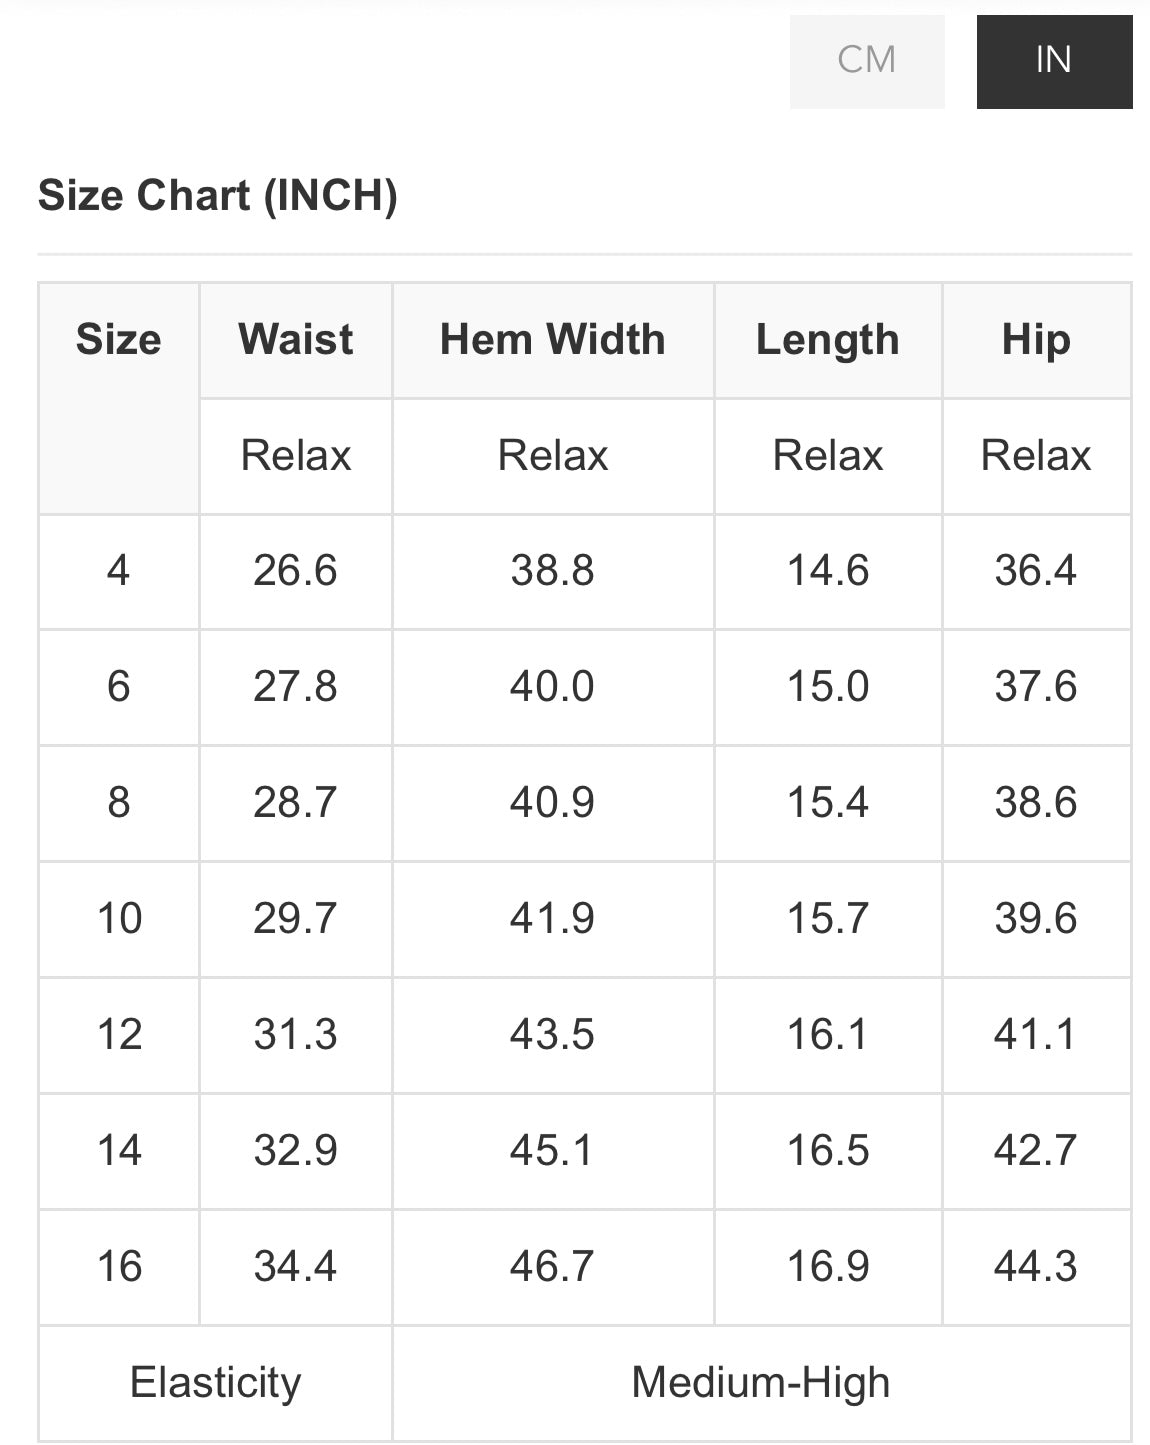Click the Size Chart (INCH) heading

(x=218, y=195)
